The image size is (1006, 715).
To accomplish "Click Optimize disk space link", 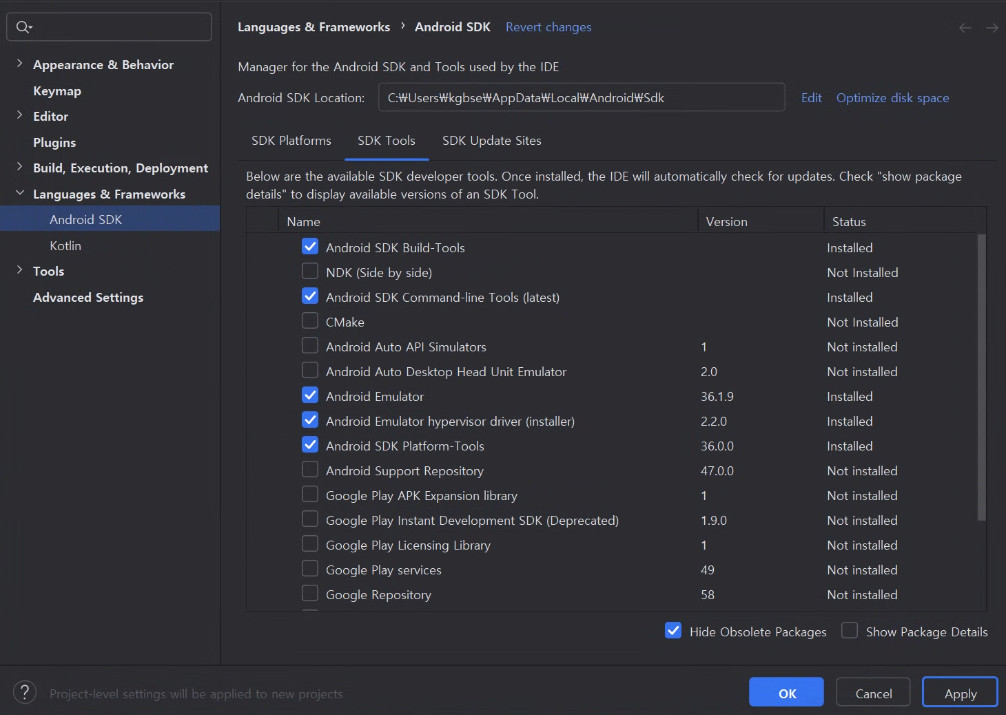I will click(x=892, y=98).
